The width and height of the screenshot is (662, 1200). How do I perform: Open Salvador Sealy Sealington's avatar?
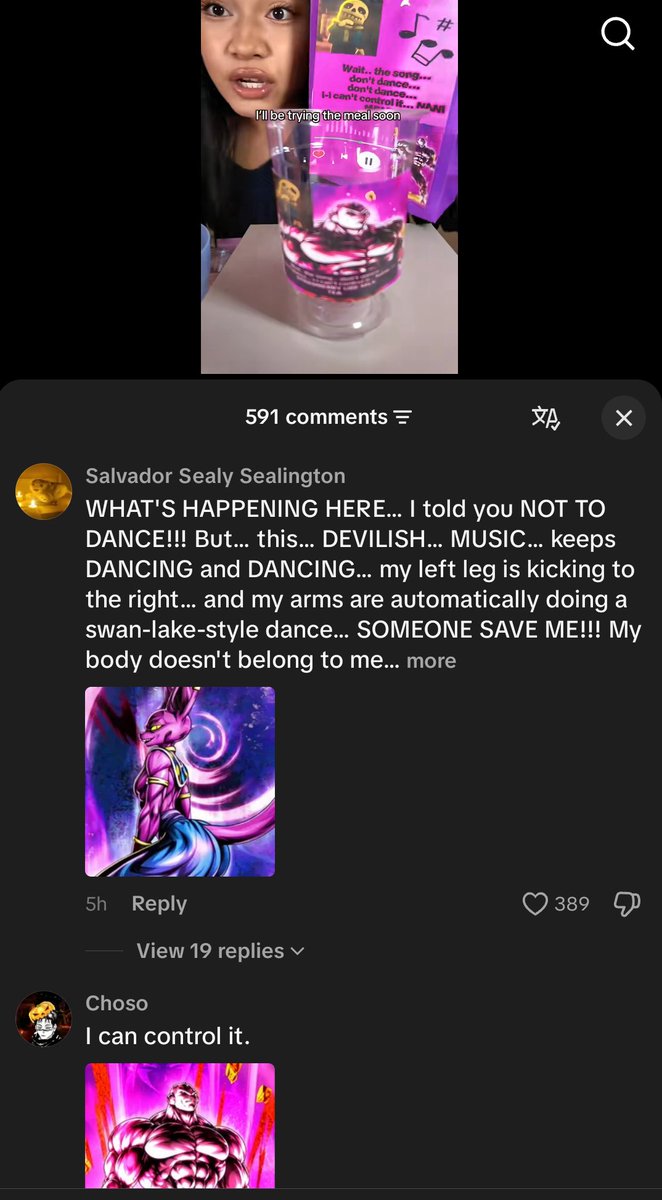44,491
